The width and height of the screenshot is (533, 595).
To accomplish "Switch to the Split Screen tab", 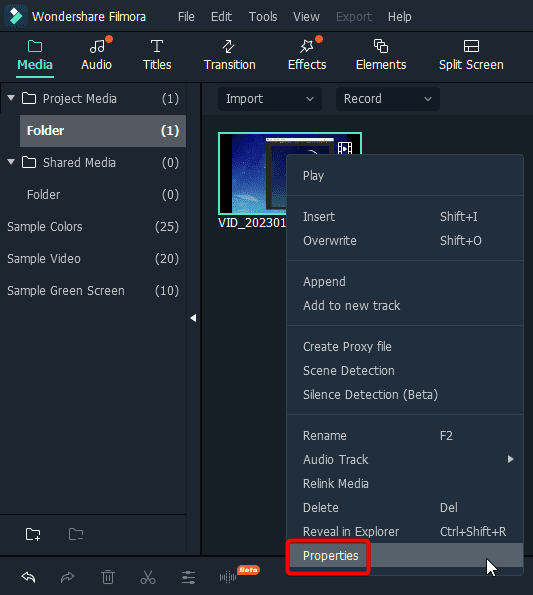I will [471, 55].
